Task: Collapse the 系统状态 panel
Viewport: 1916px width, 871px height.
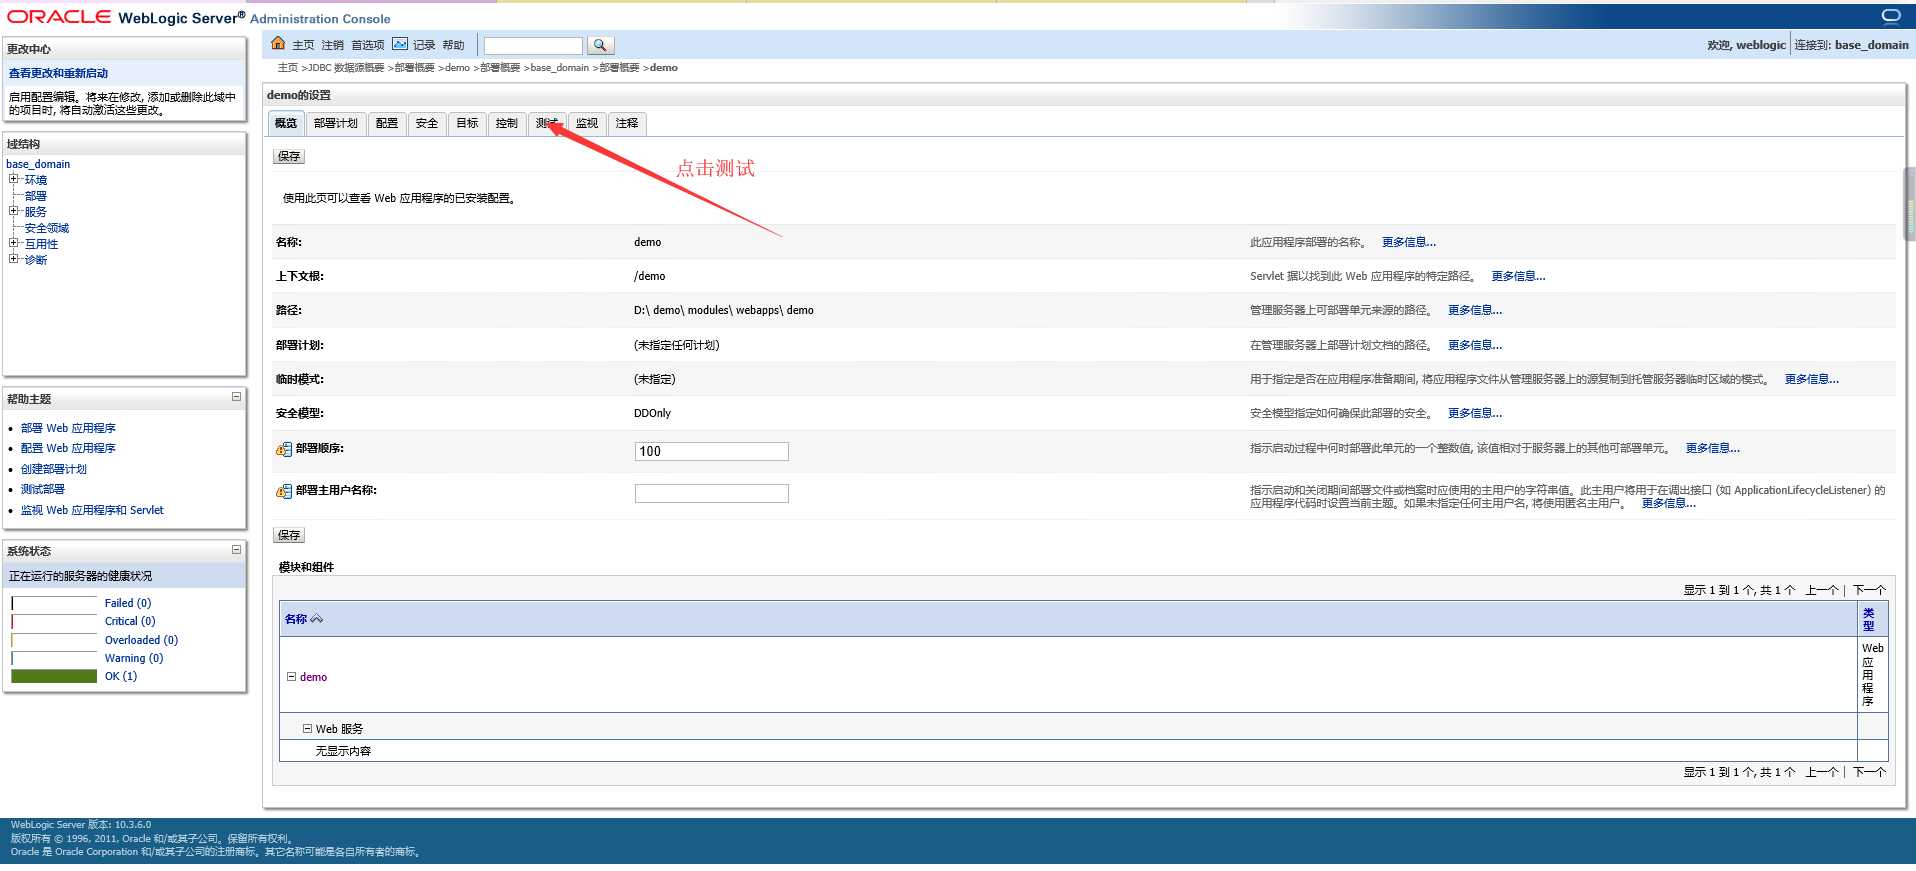Action: [x=236, y=549]
